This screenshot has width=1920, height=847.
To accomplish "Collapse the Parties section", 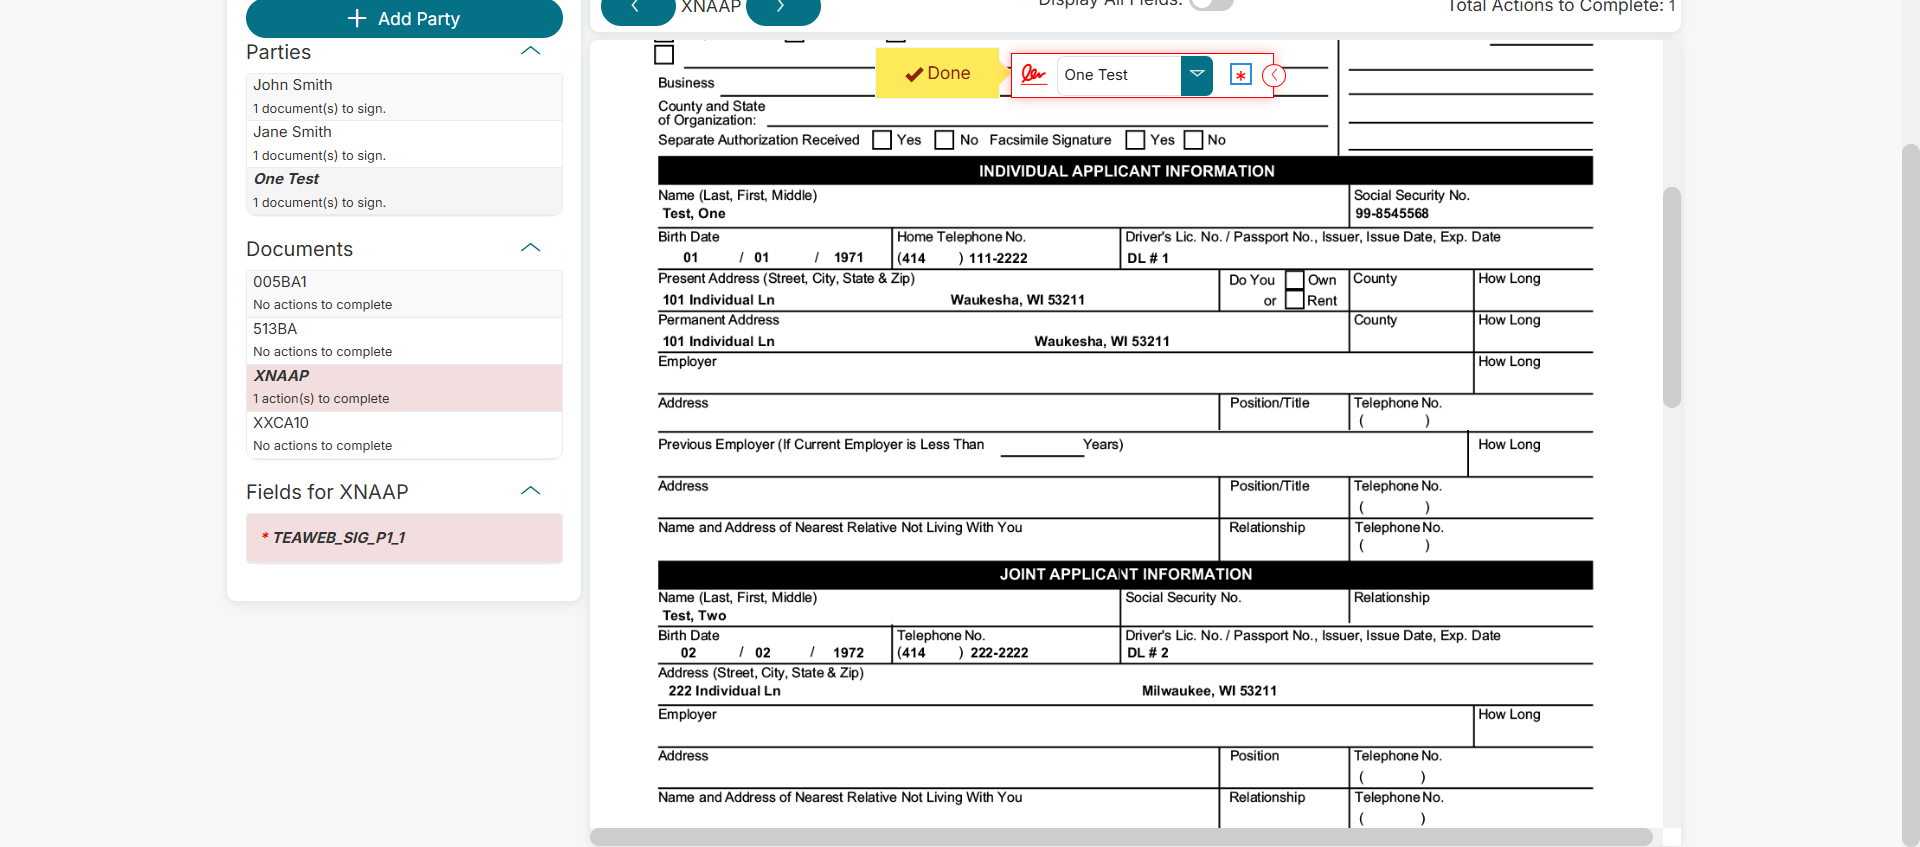I will coord(531,51).
